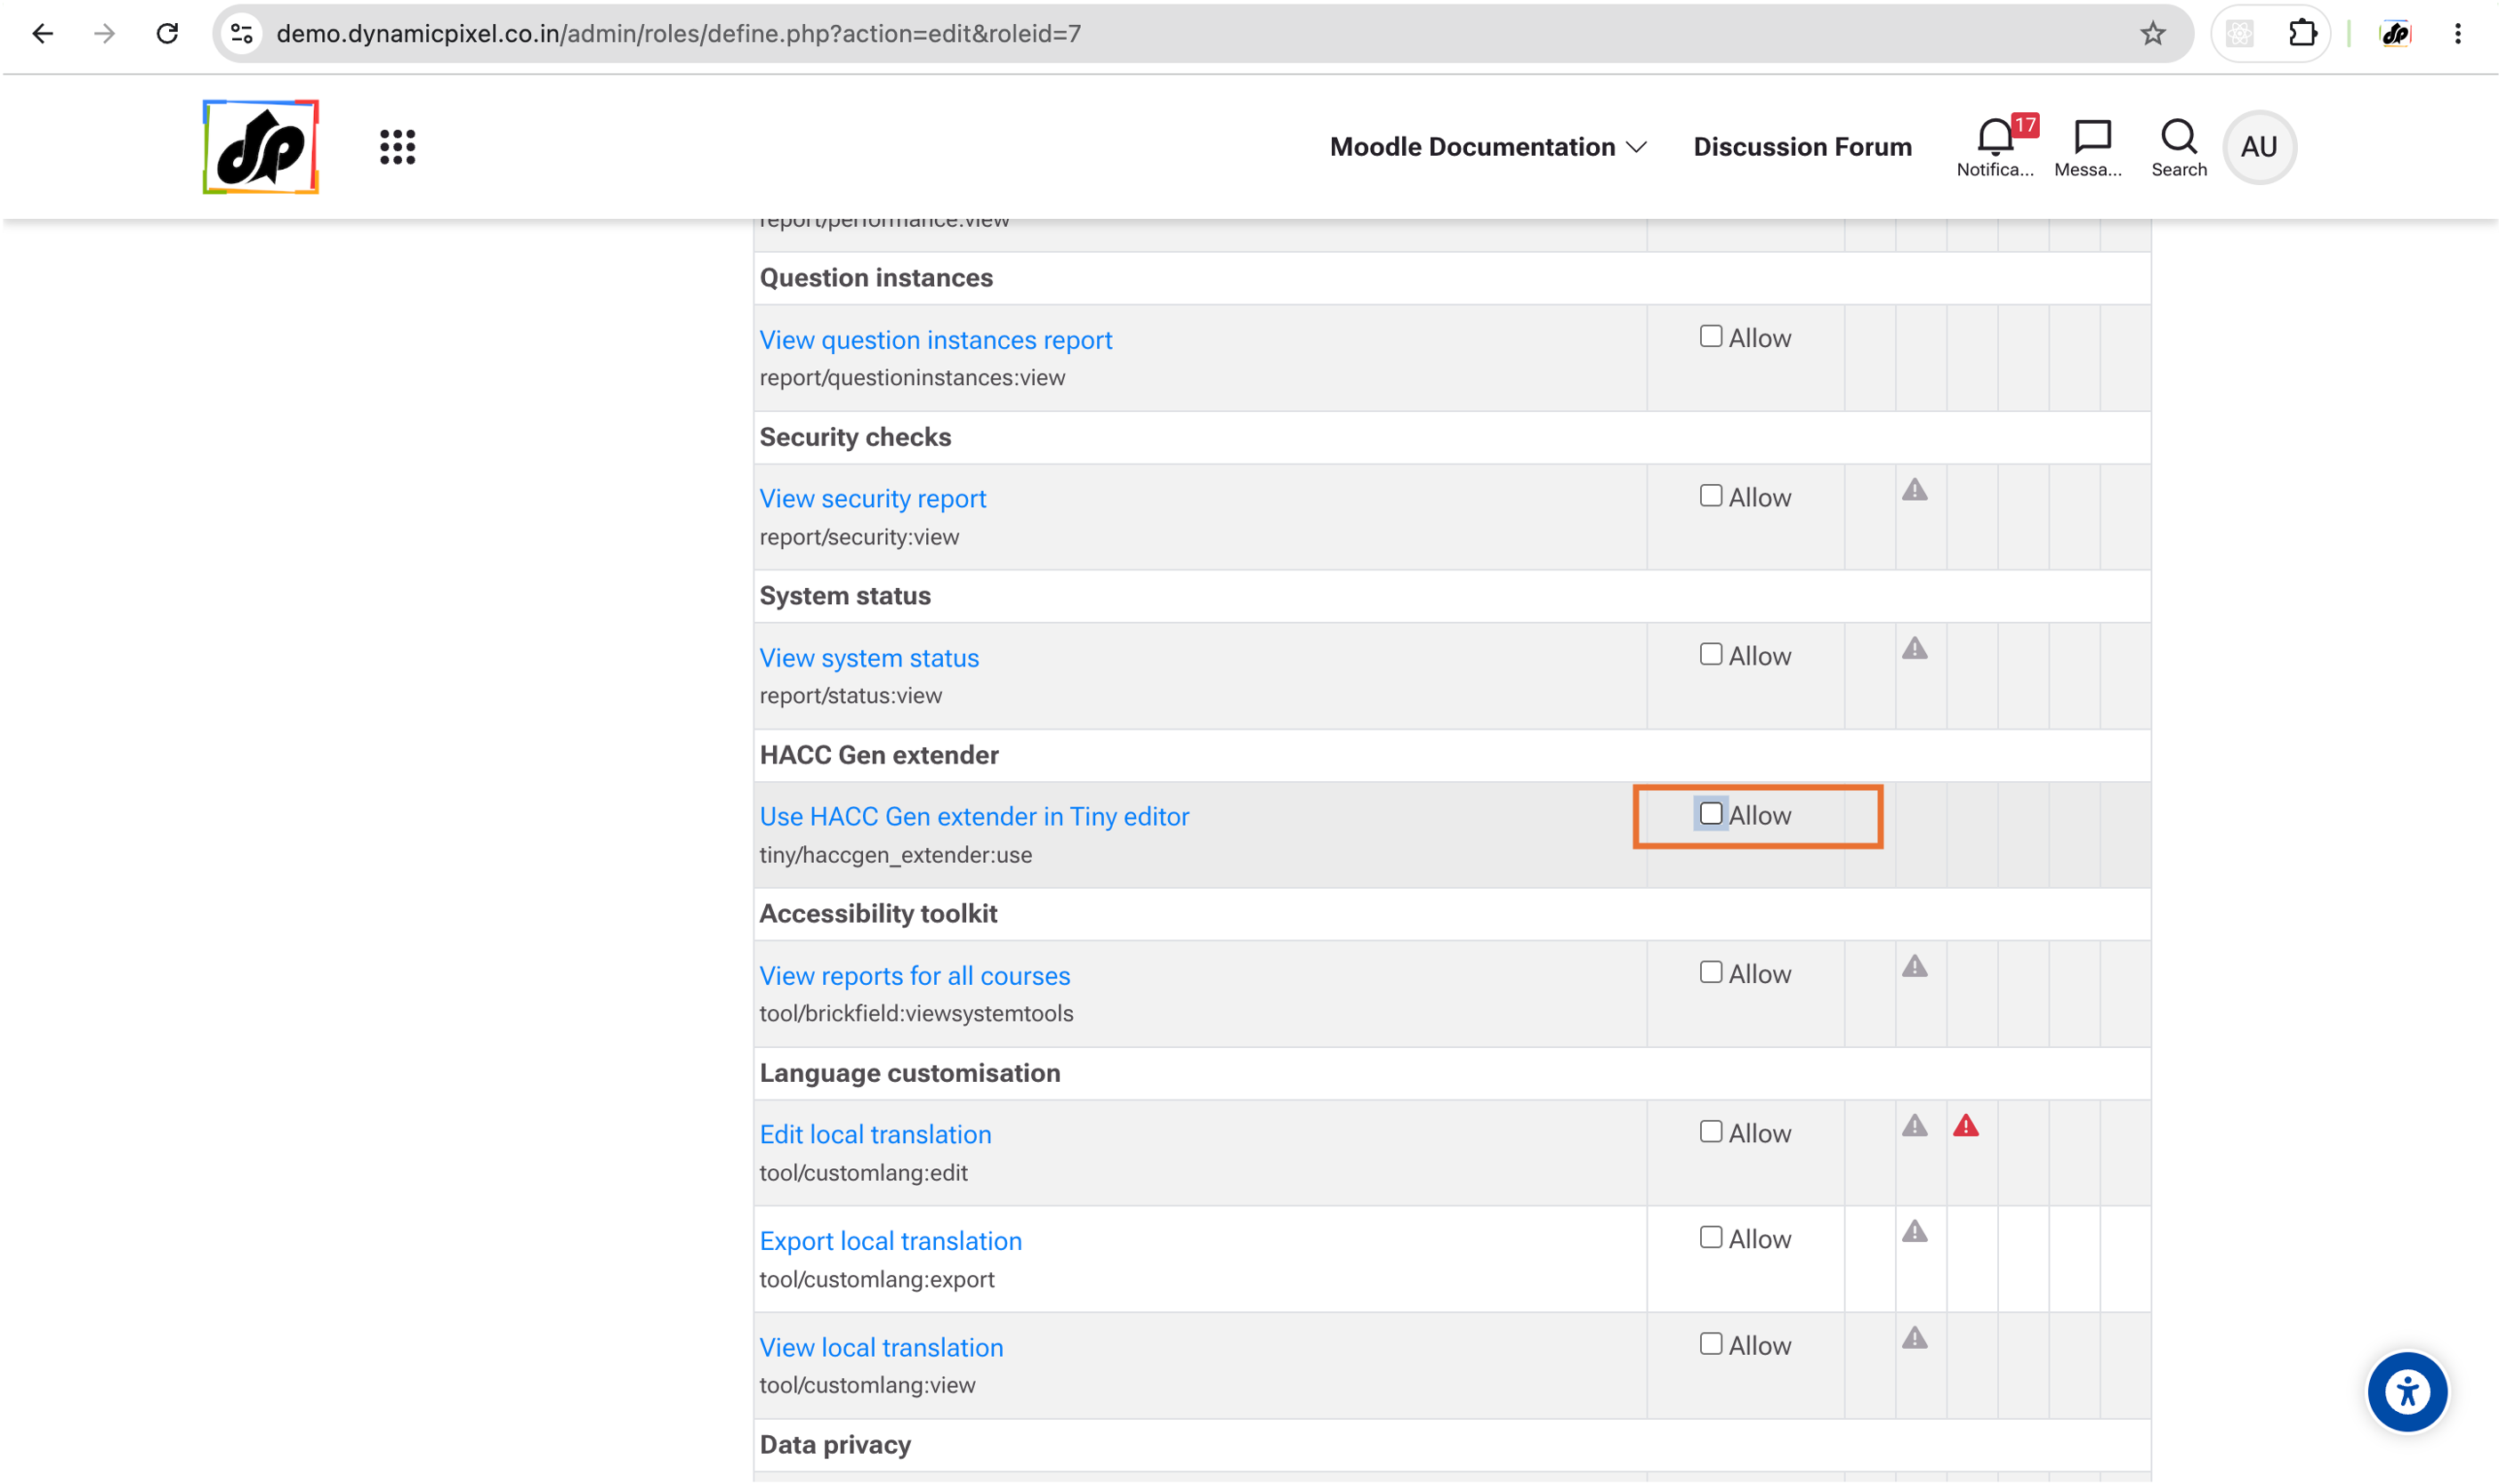Expand the Moodle Documentation dropdown
Viewport: 2499px width, 1484px height.
point(1487,147)
